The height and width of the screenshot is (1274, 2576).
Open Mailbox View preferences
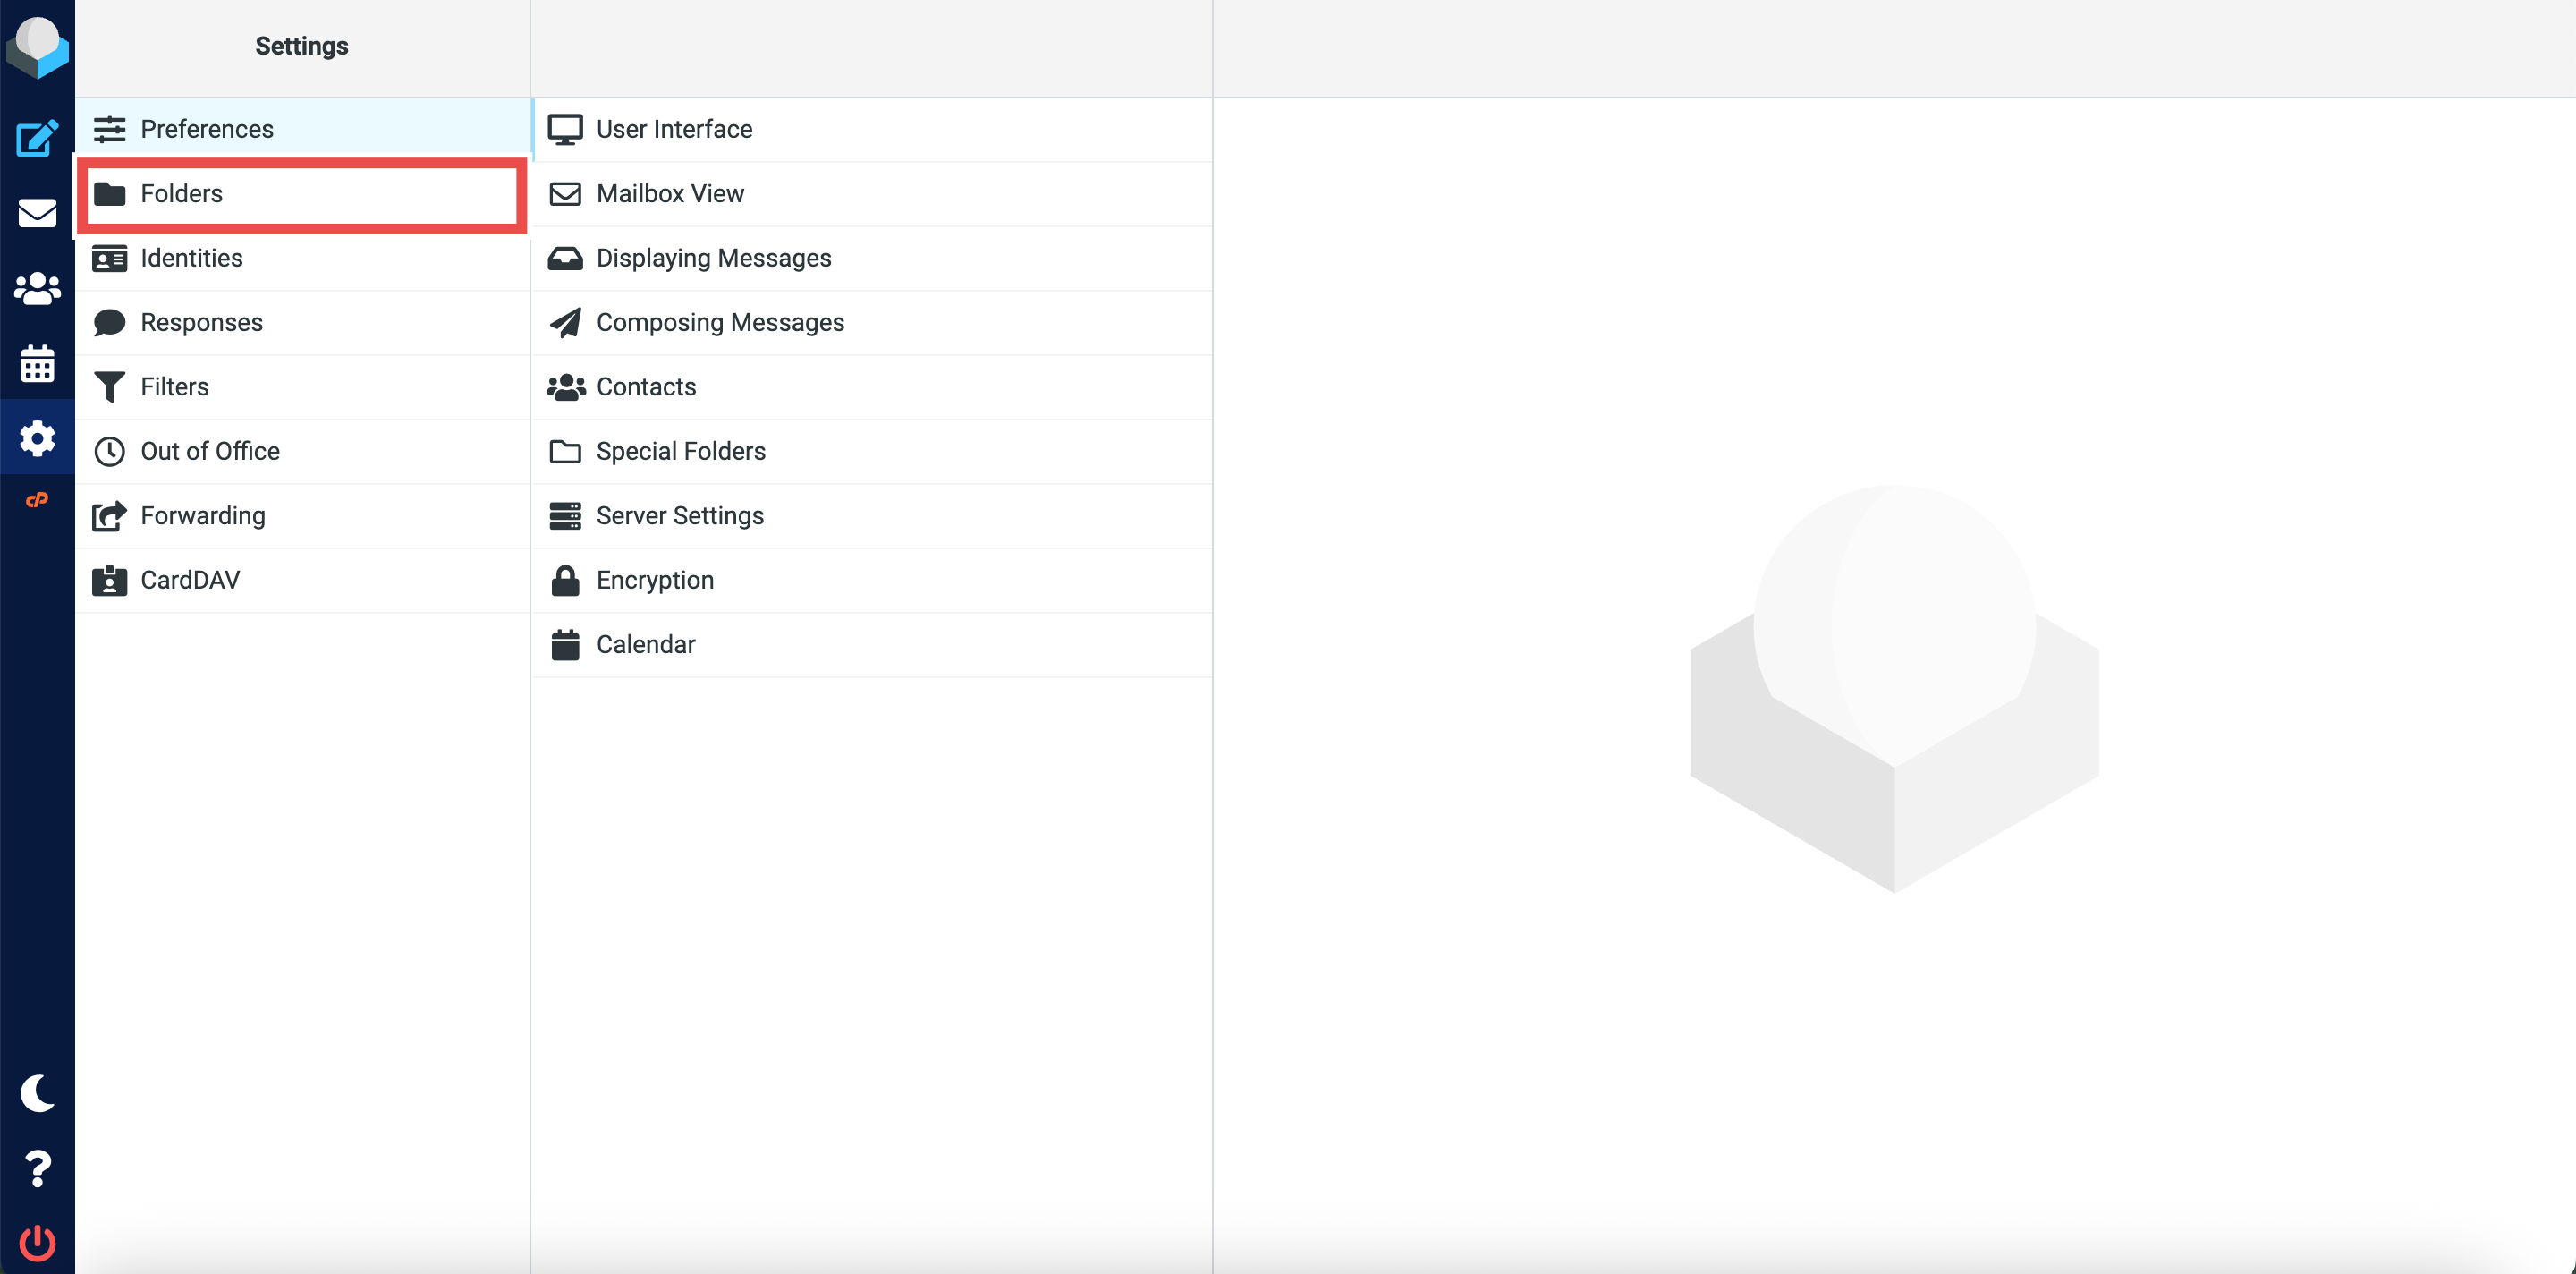[x=669, y=194]
